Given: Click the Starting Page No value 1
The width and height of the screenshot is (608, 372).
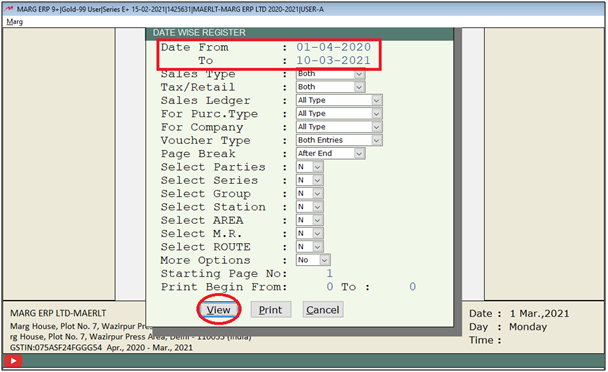Looking at the screenshot, I should (329, 273).
